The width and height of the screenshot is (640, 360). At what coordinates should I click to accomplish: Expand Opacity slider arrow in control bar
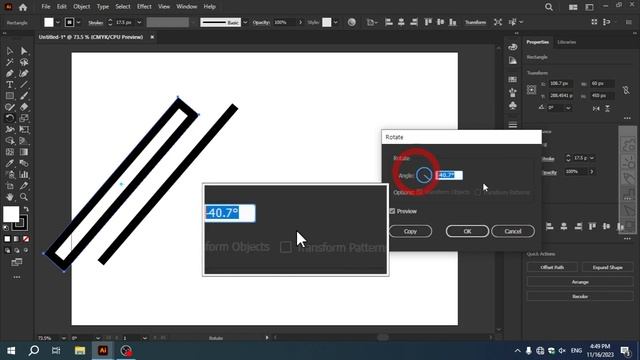pyautogui.click(x=300, y=22)
